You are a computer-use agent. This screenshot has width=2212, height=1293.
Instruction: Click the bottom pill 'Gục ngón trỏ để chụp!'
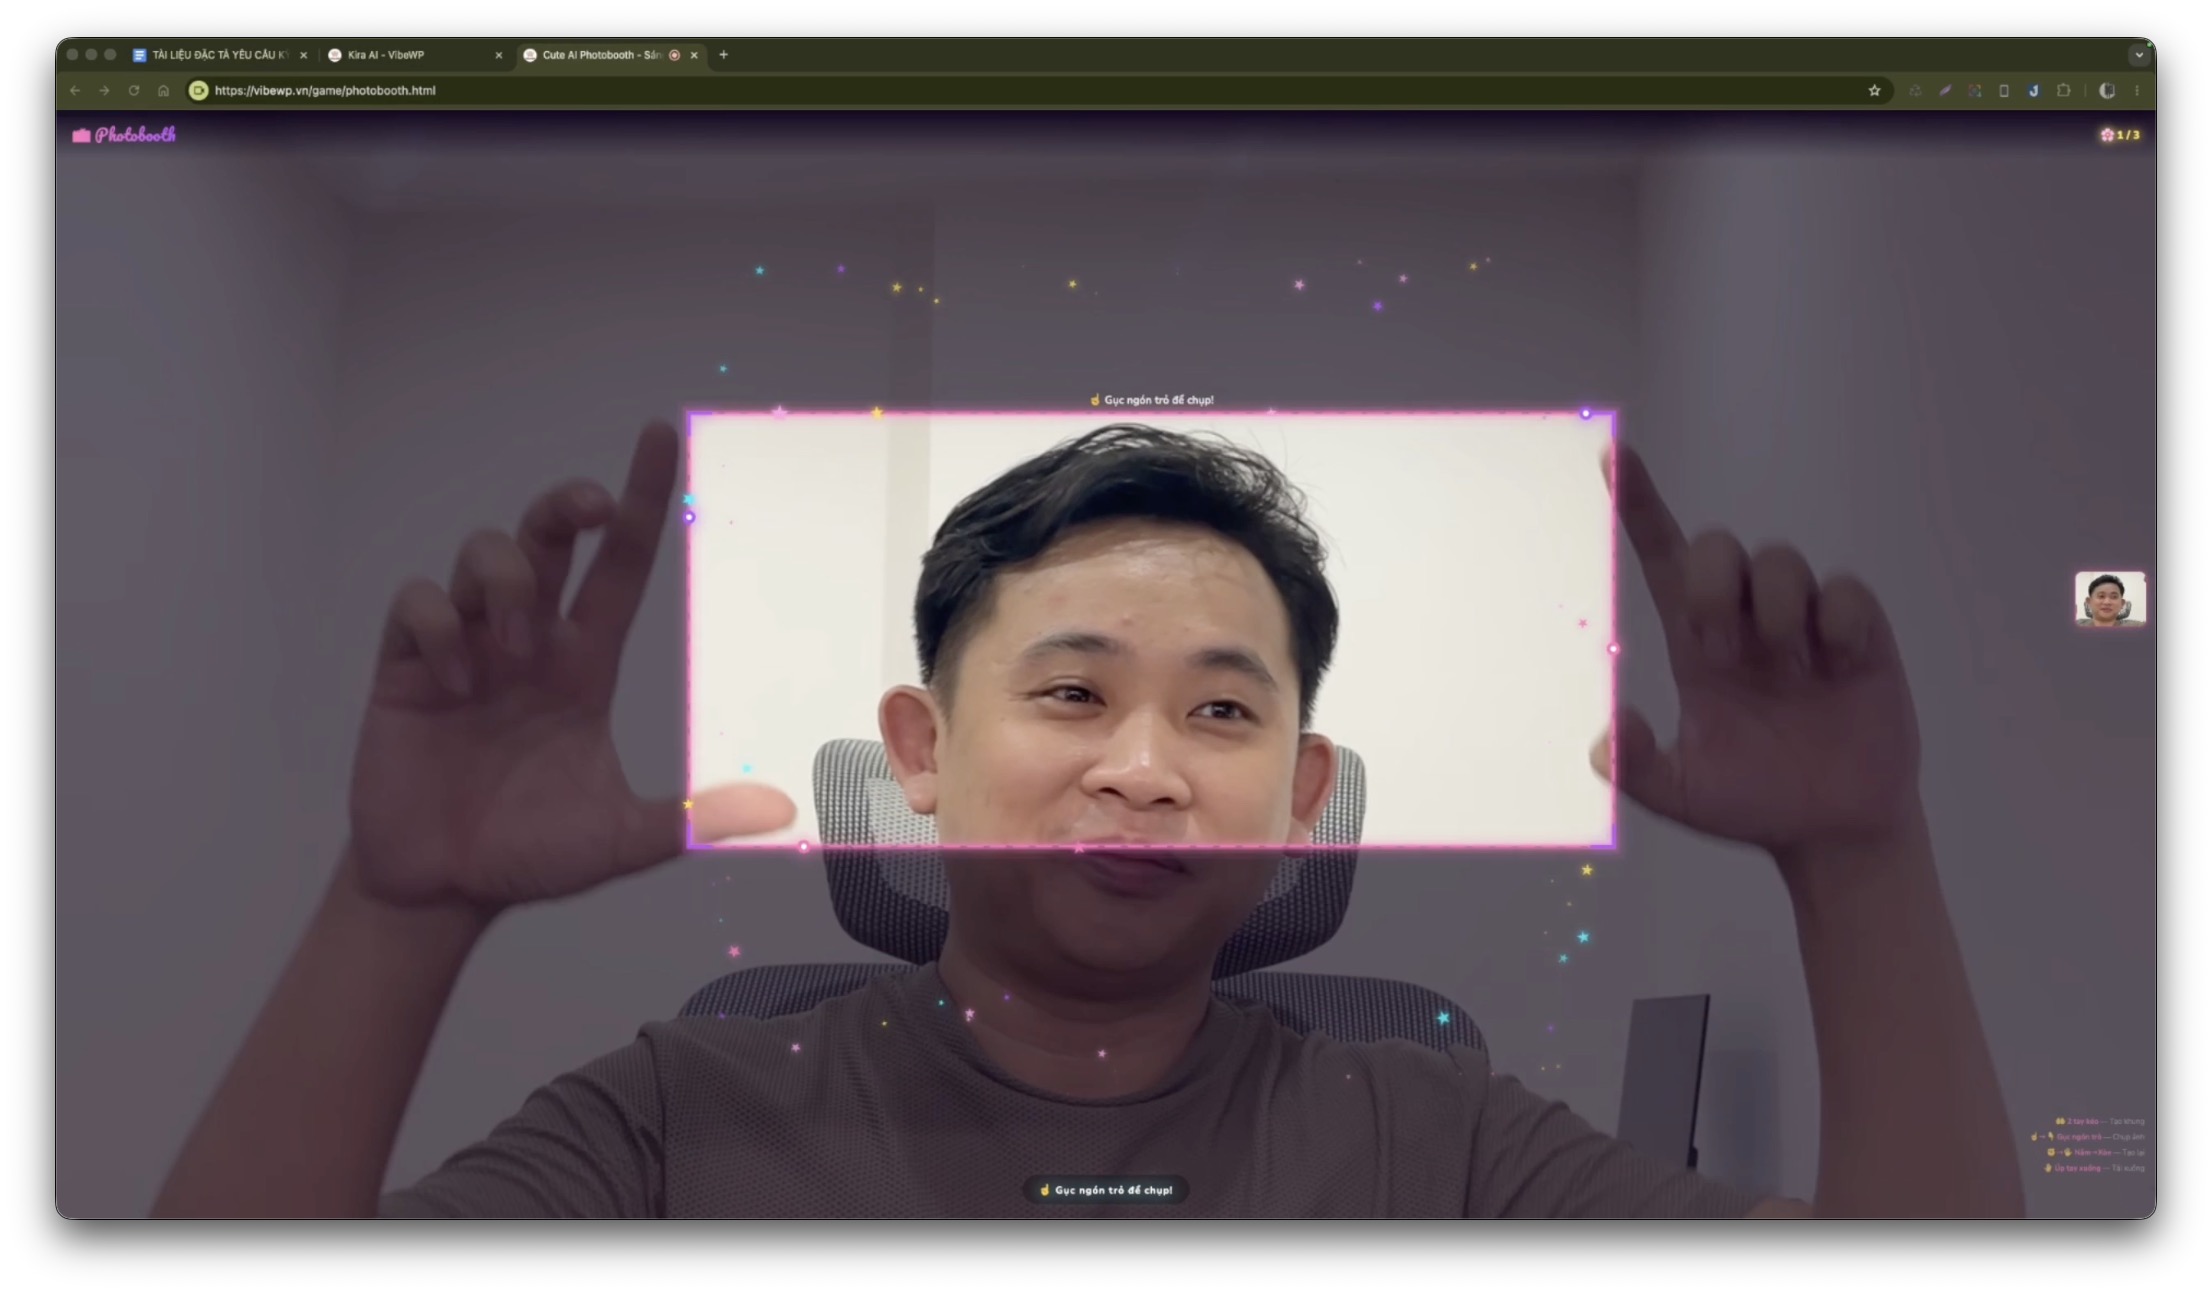pos(1106,1190)
